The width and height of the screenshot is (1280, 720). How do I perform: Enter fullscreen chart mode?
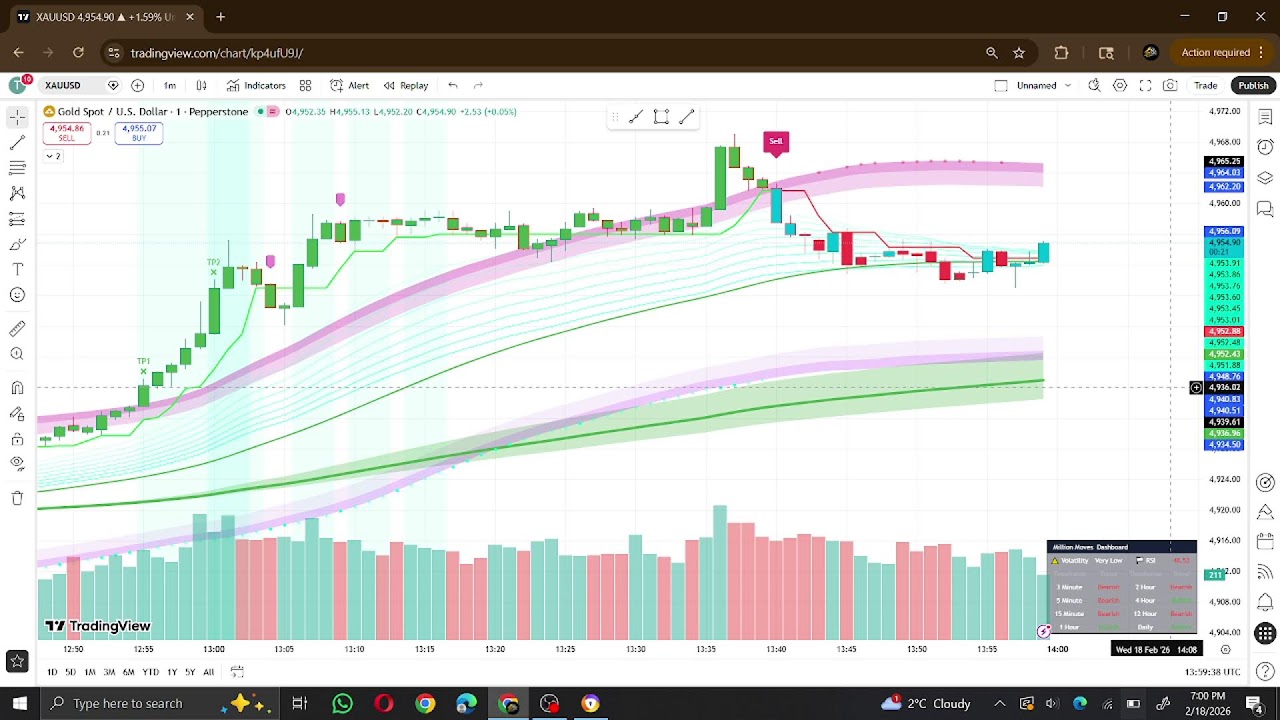point(1145,85)
